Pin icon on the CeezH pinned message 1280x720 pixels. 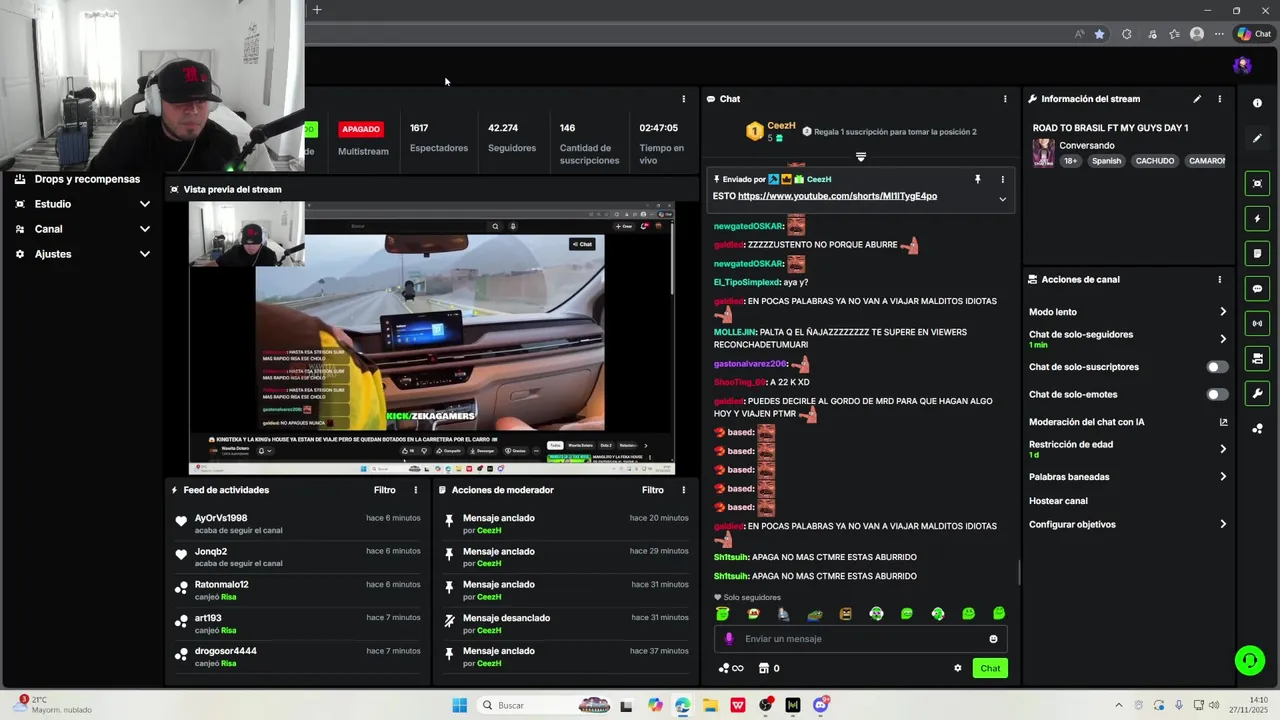click(x=977, y=179)
